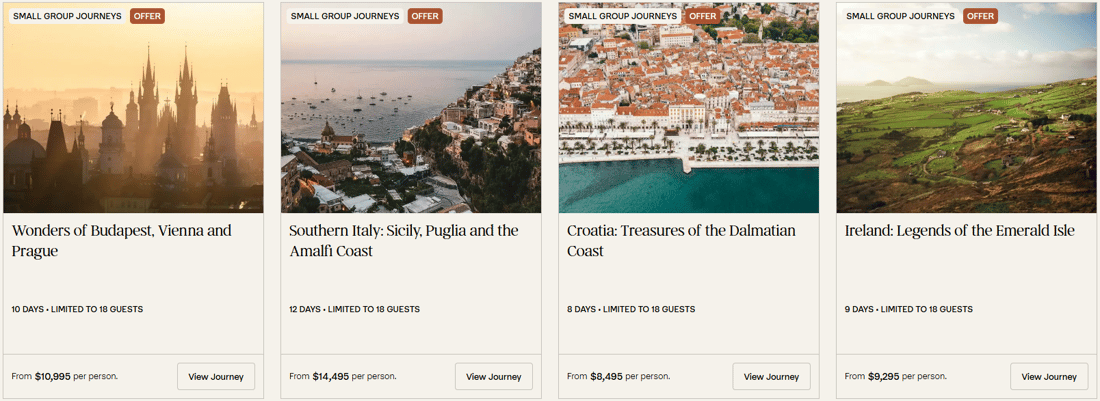1100x401 pixels.
Task: Click the Offer badge on the Budapest card
Action: click(147, 16)
